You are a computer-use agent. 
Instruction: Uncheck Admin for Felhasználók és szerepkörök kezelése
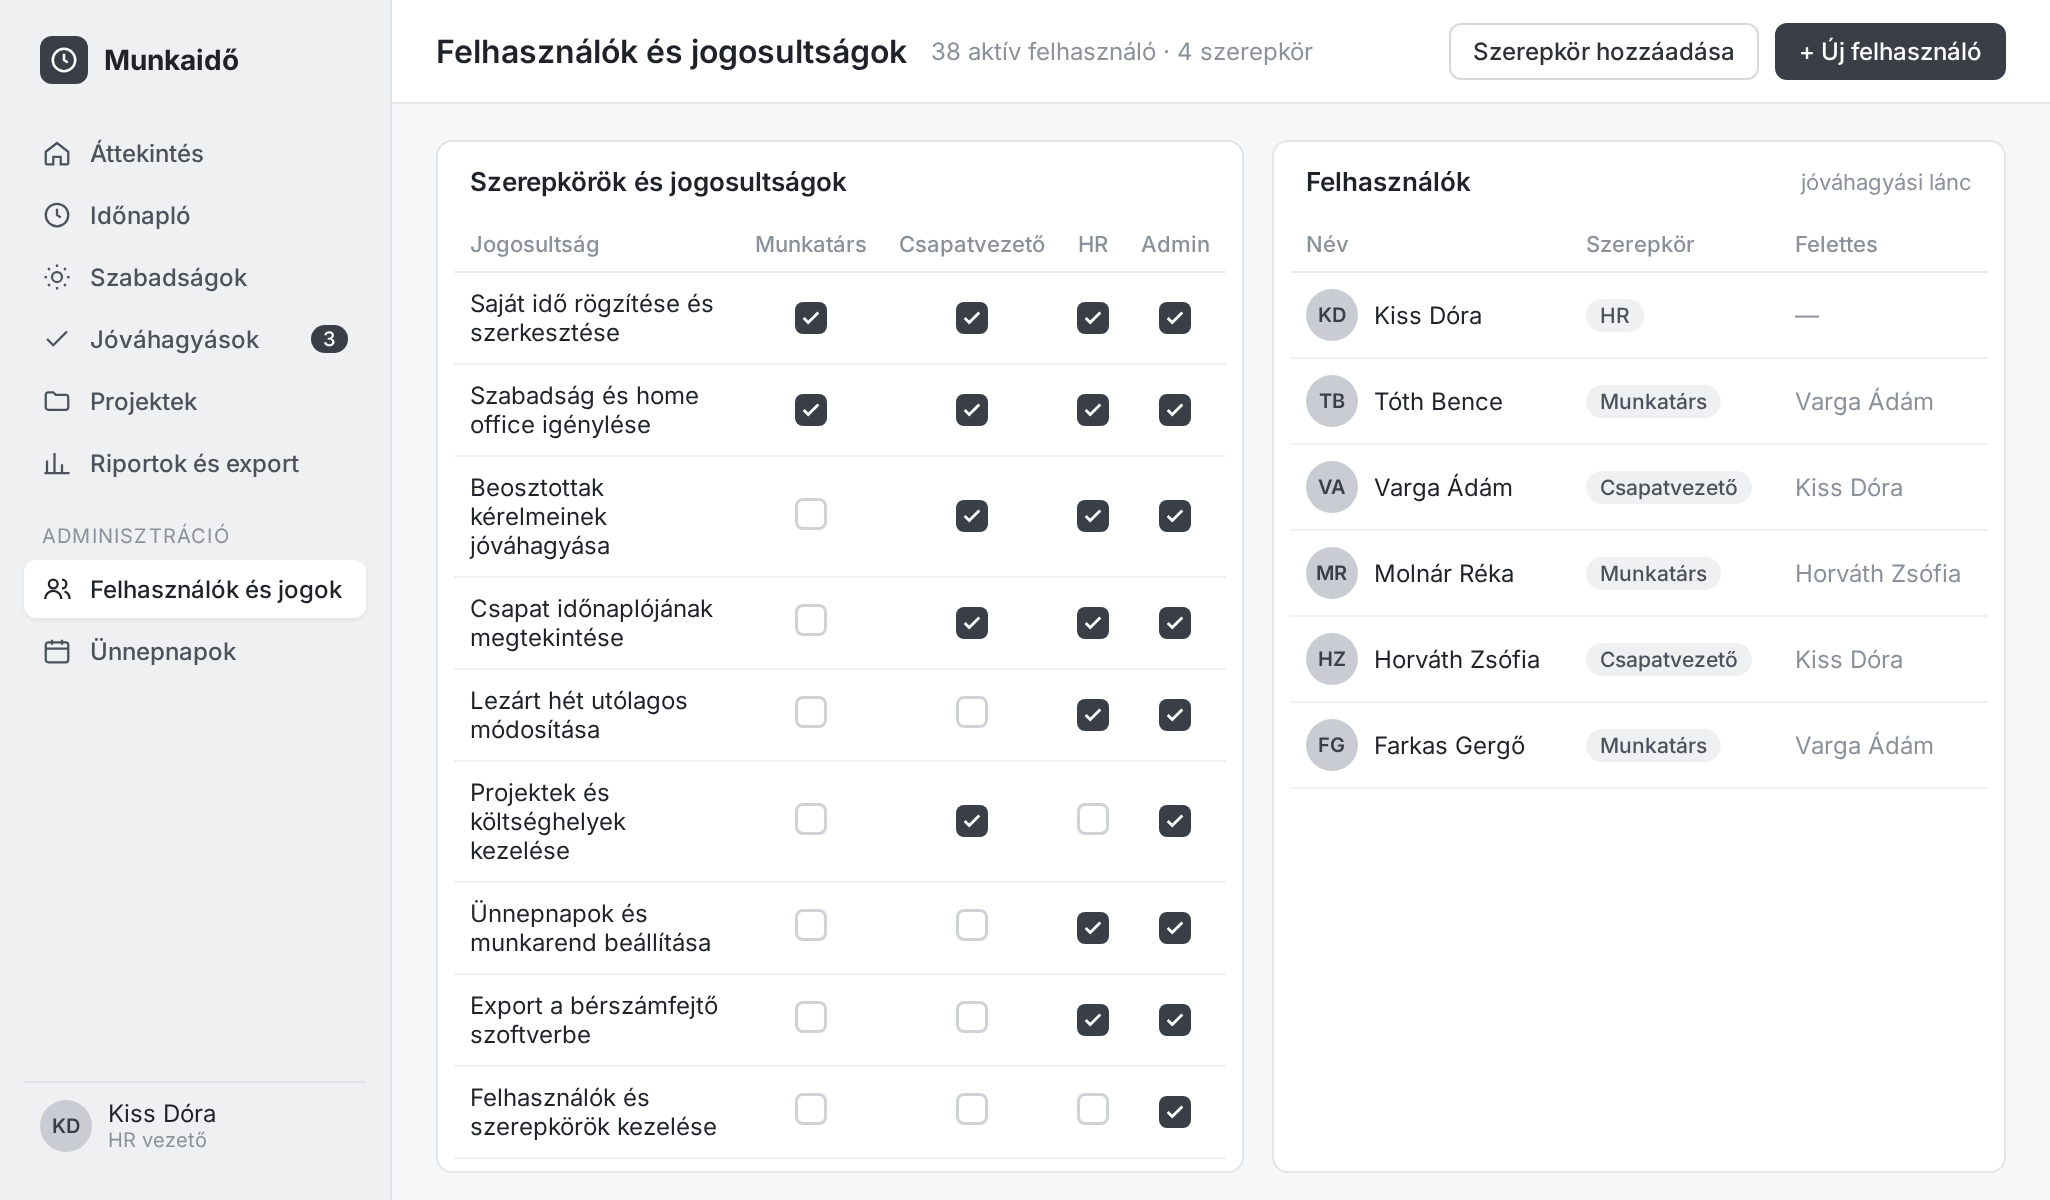pos(1175,1112)
